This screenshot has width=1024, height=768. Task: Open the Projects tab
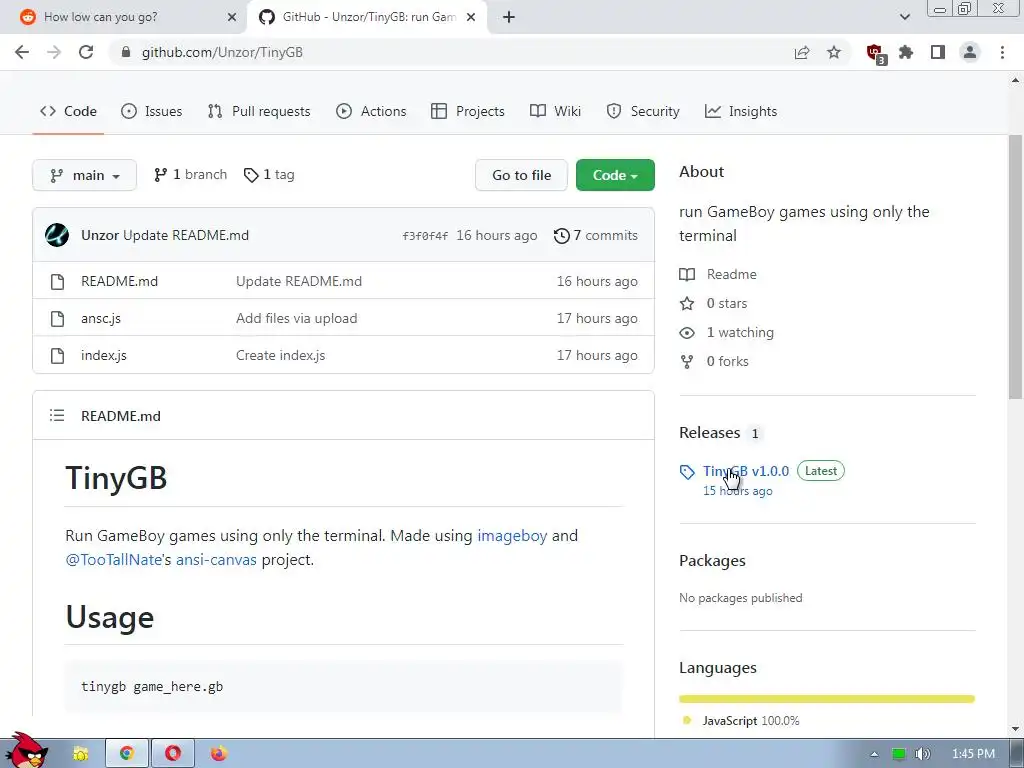click(468, 111)
